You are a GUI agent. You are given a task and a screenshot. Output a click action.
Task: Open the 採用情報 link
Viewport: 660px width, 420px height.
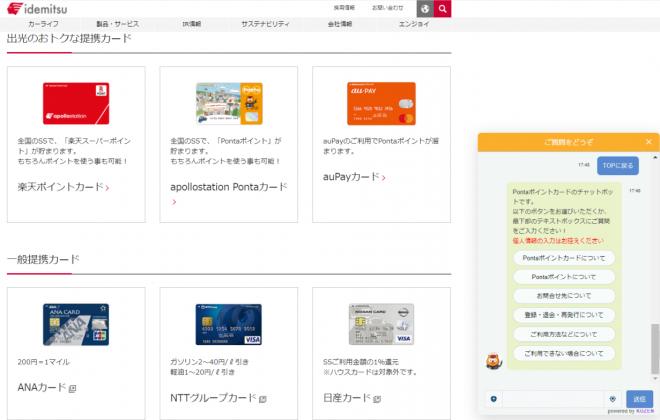pyautogui.click(x=344, y=8)
